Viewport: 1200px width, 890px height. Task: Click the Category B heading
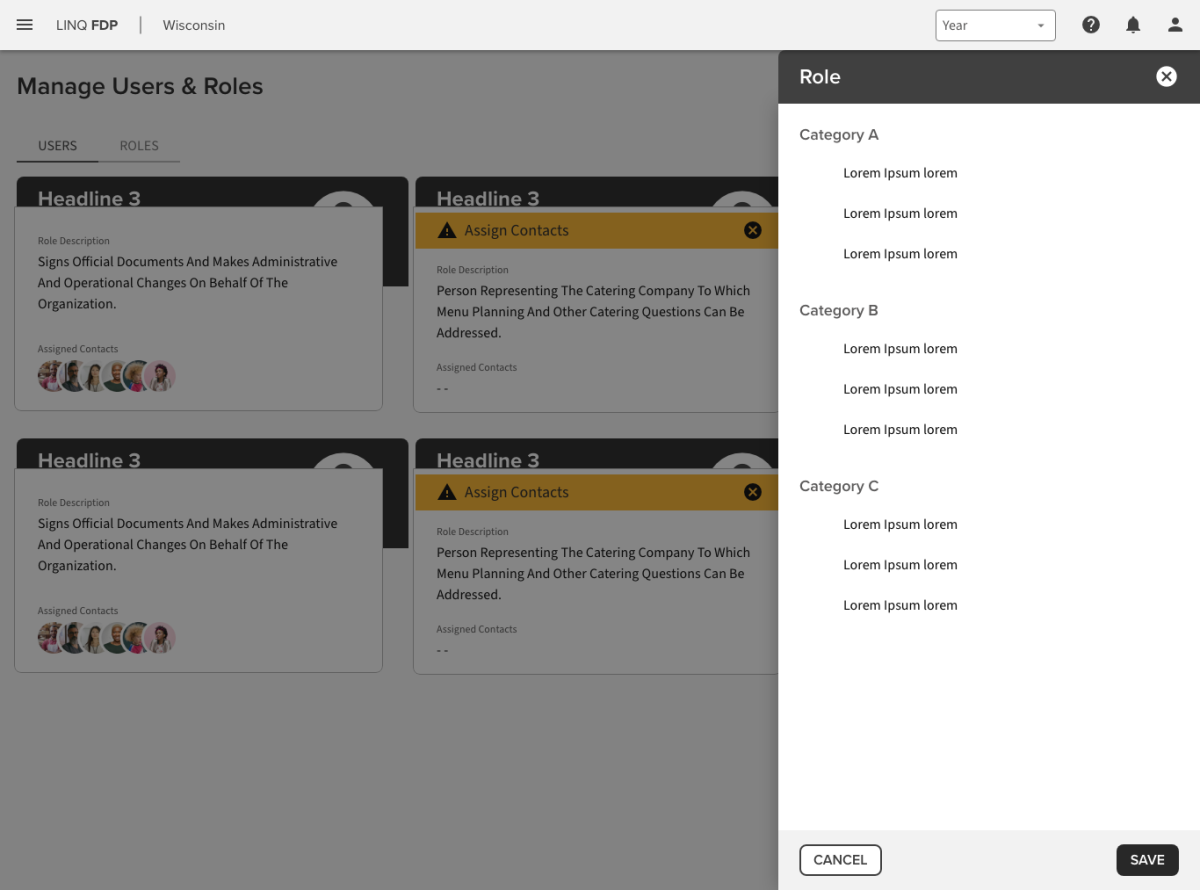[x=839, y=310]
